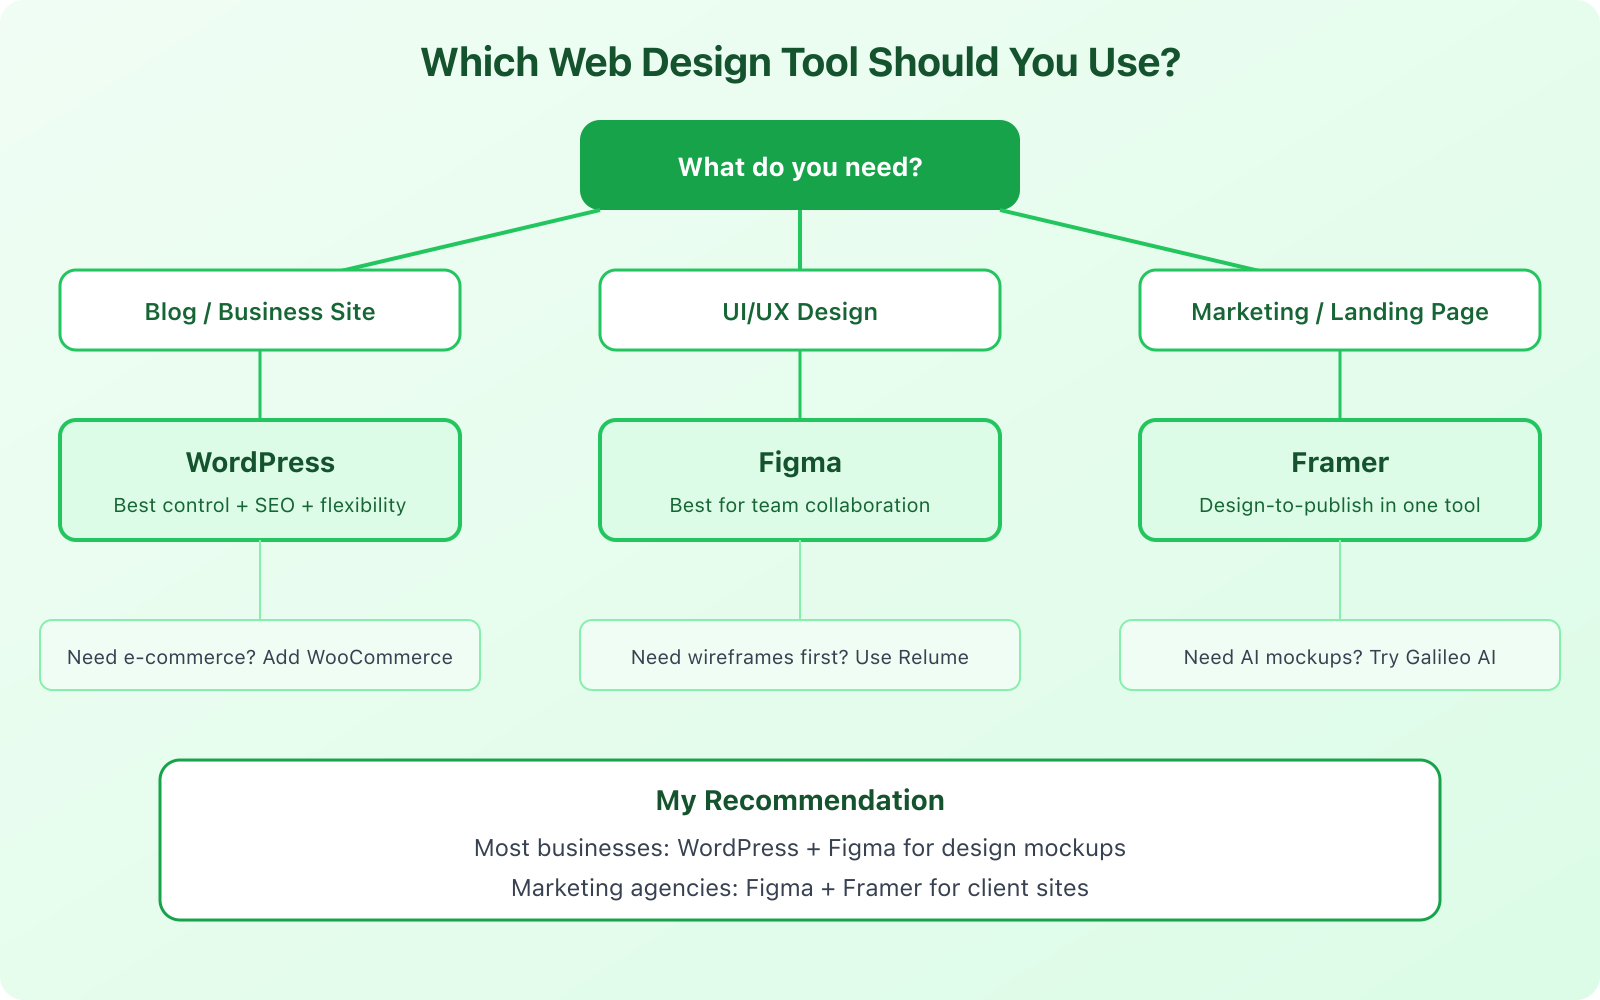This screenshot has height=1000, width=1600.
Task: Select the "Best for team collaboration" subtitle
Action: [799, 505]
